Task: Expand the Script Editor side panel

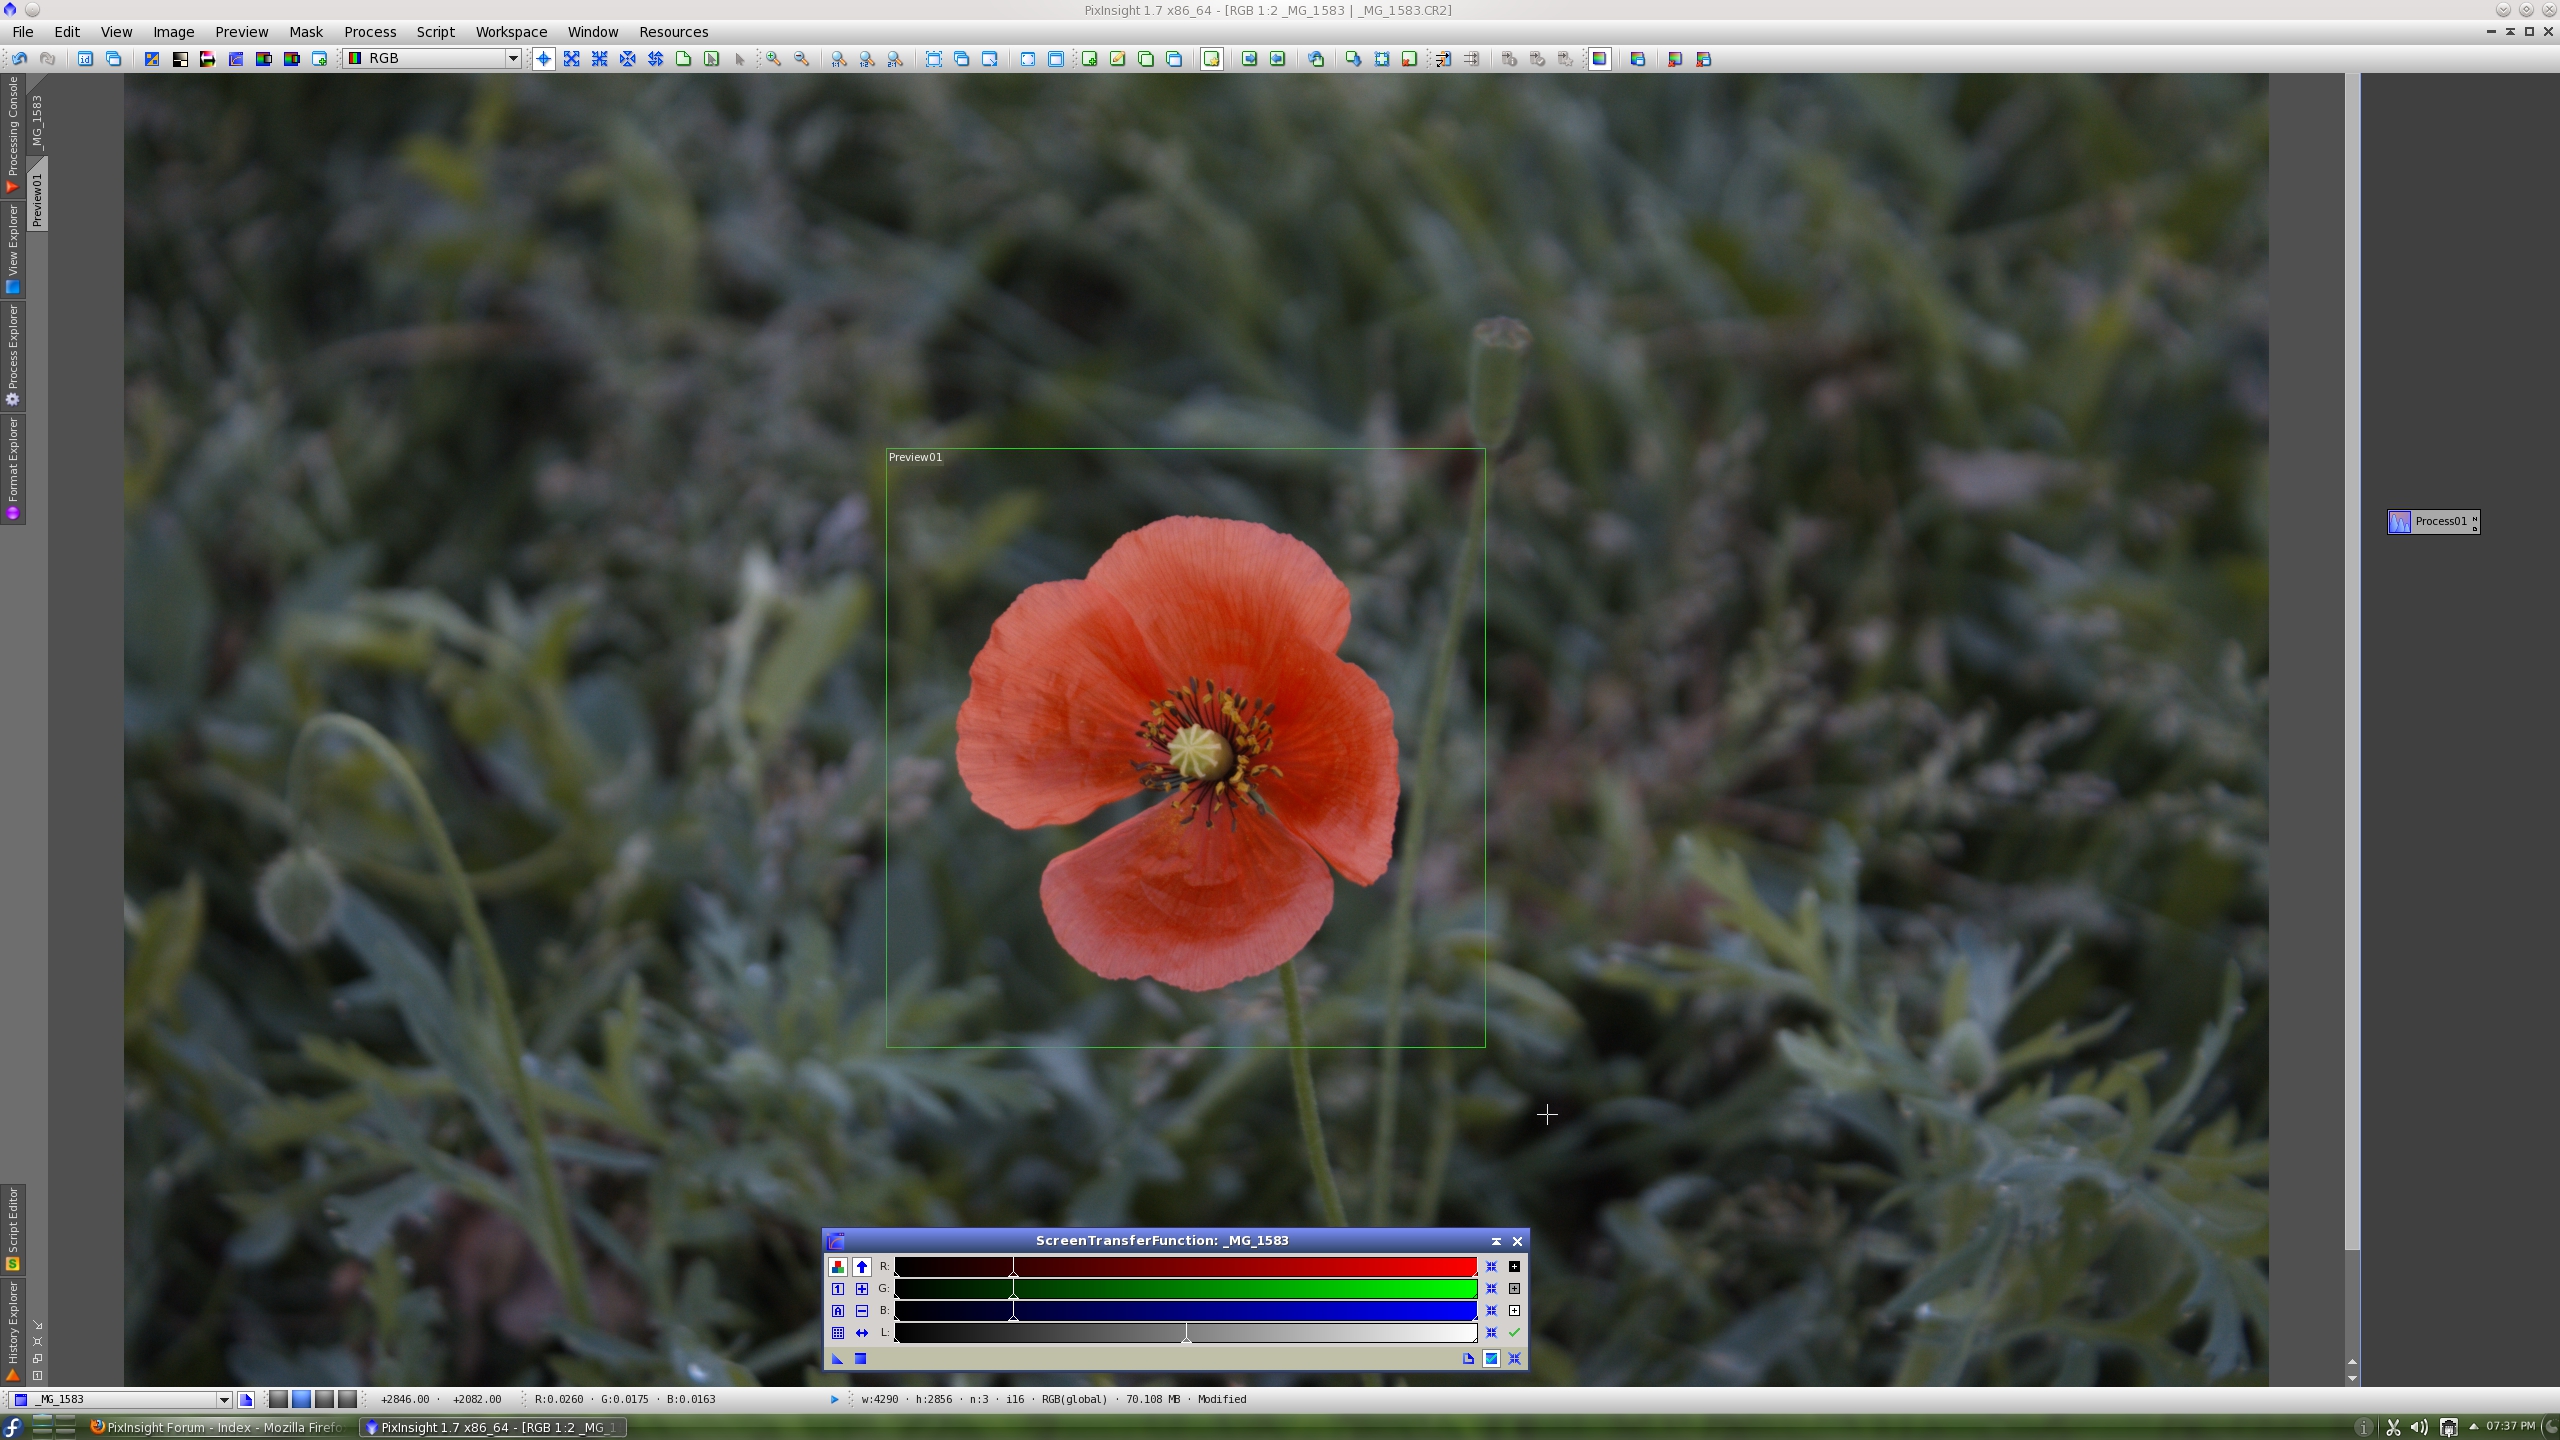Action: 13,1229
